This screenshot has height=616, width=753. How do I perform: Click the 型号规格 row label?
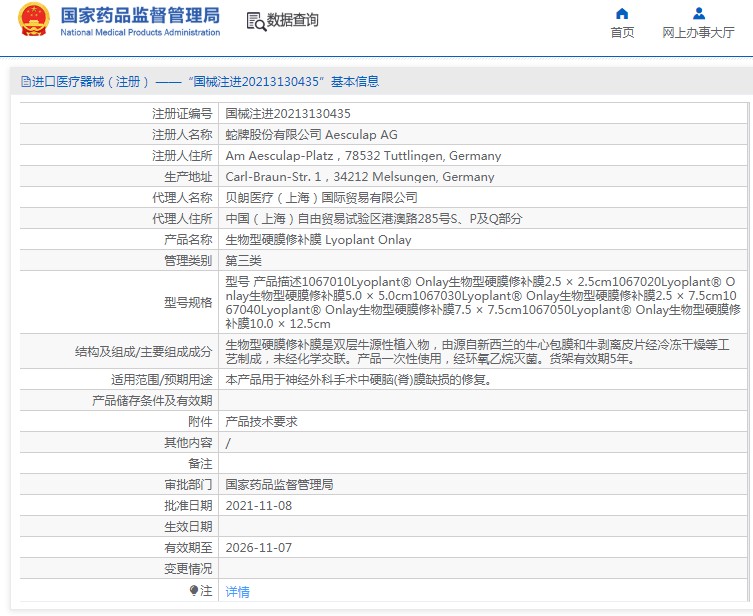[188, 302]
